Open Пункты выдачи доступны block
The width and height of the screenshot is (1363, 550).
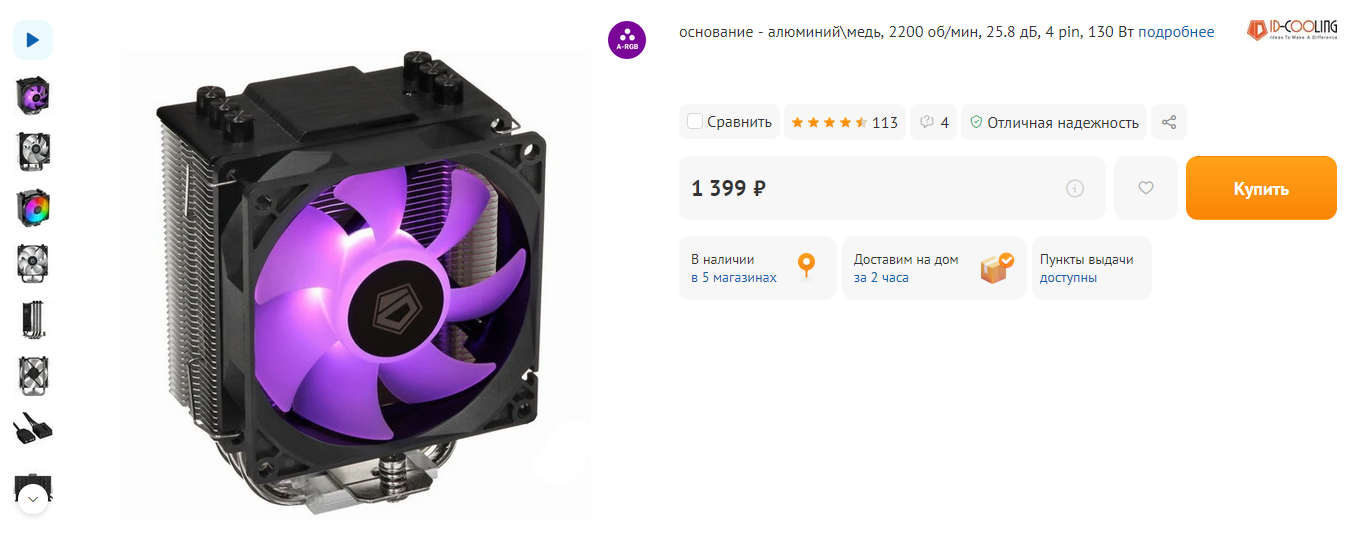(x=1091, y=268)
